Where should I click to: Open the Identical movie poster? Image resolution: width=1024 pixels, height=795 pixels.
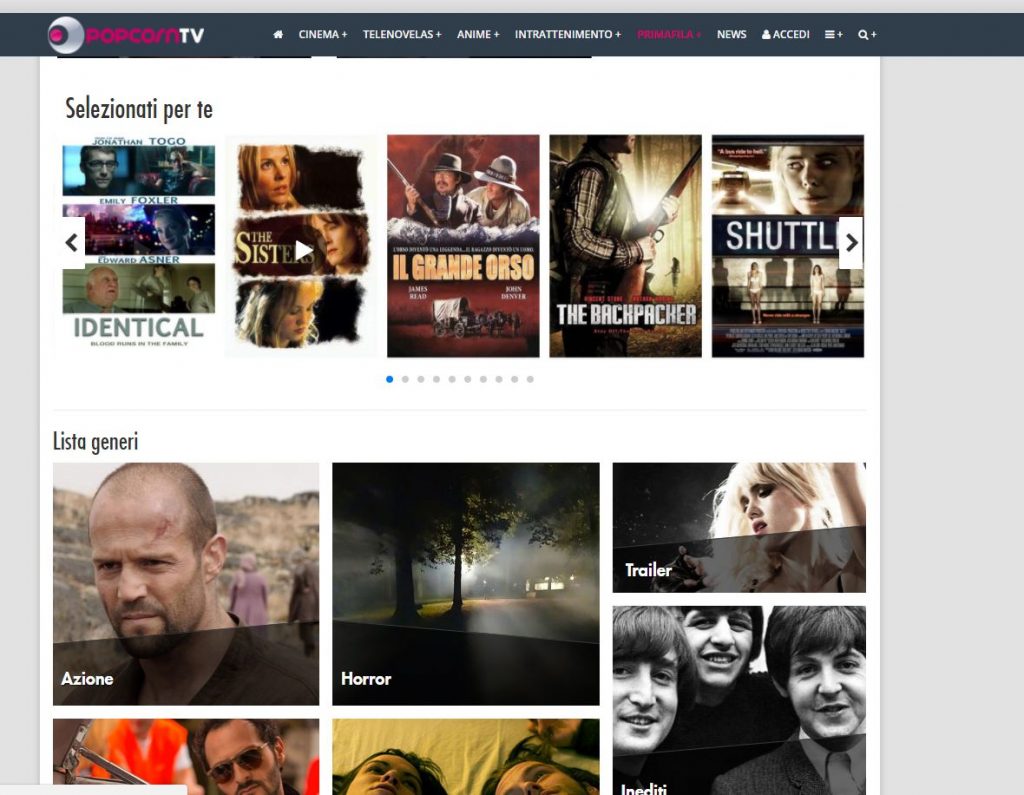pos(138,246)
